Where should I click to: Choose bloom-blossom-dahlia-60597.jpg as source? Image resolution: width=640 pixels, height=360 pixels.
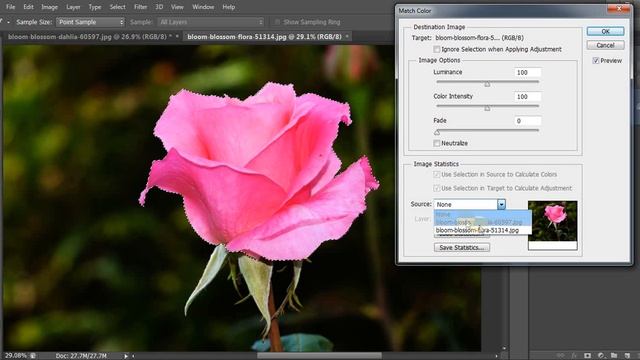coord(482,222)
